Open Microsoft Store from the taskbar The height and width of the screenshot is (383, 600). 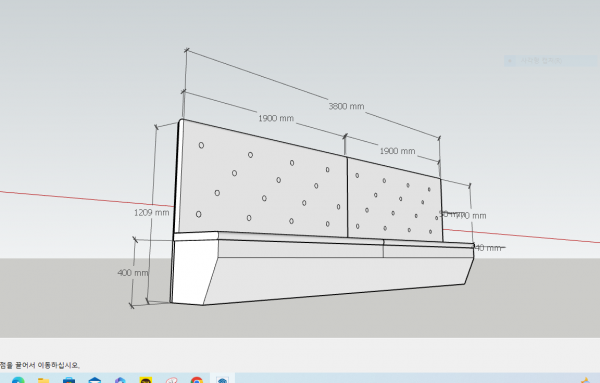pos(69,380)
